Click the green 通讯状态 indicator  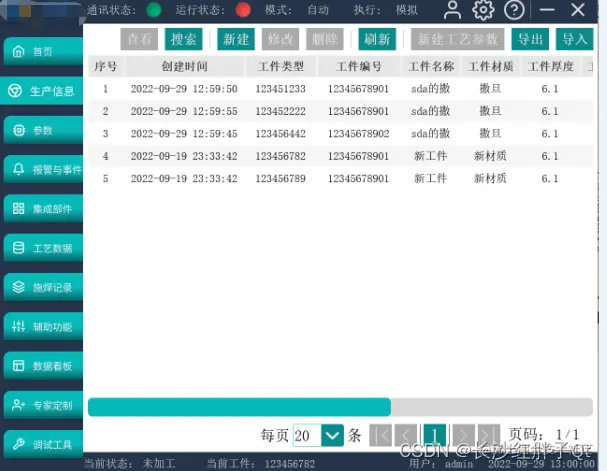pyautogui.click(x=154, y=10)
